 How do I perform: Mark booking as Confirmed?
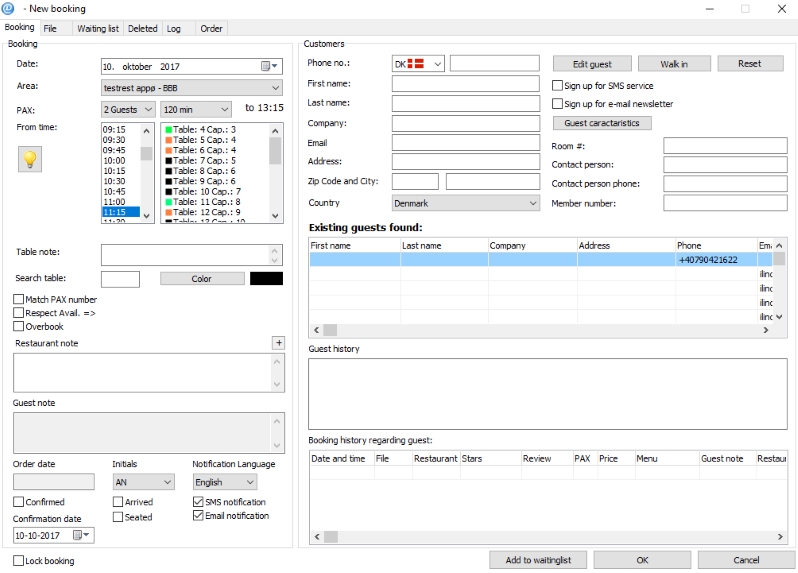click(x=18, y=502)
